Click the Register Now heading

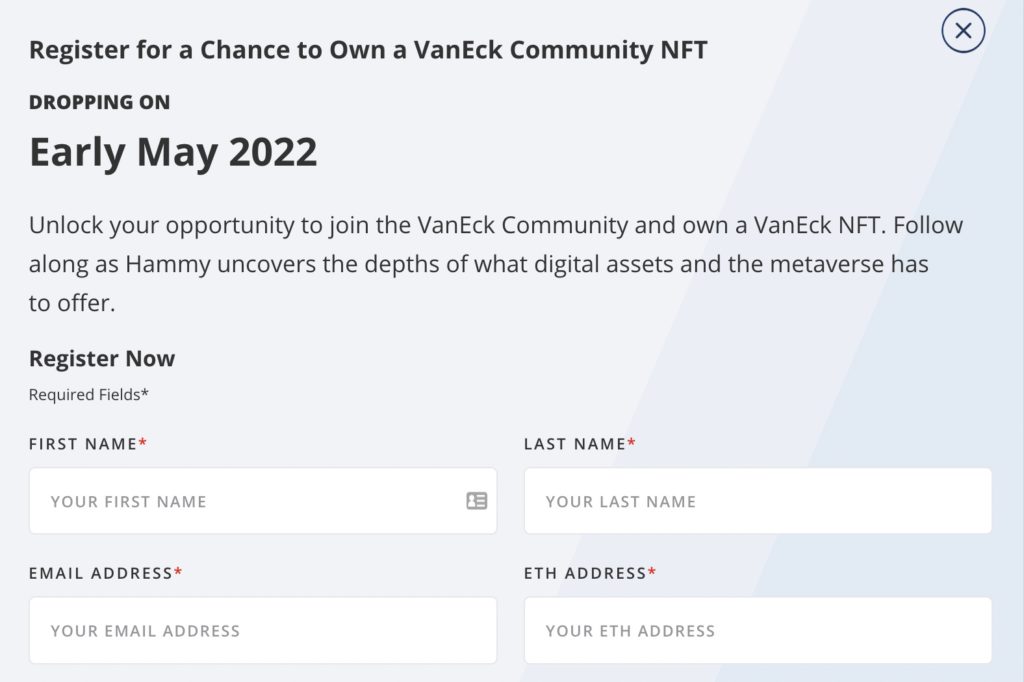point(102,359)
